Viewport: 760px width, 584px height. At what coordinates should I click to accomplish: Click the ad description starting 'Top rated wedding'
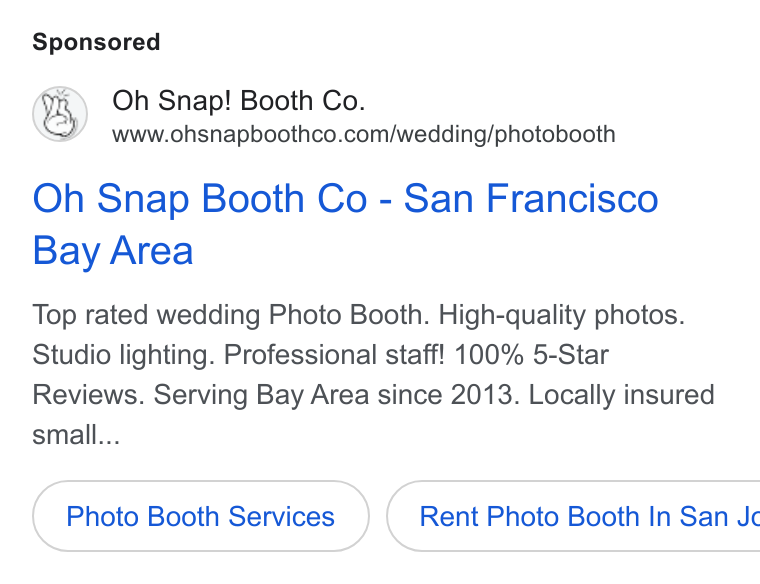[373, 375]
